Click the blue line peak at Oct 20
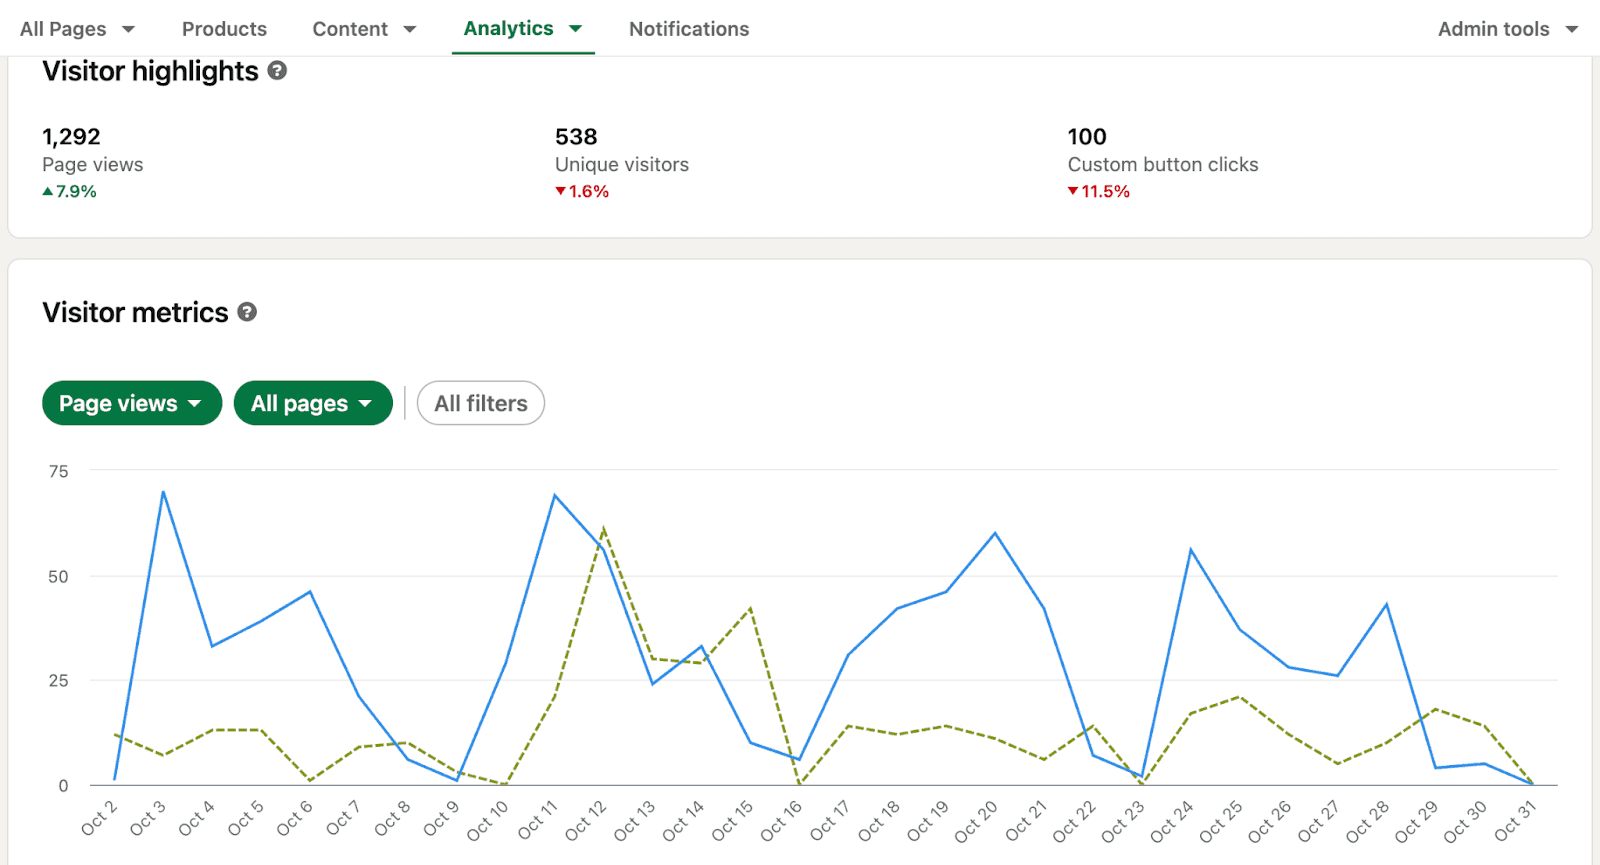1600x865 pixels. tap(995, 534)
